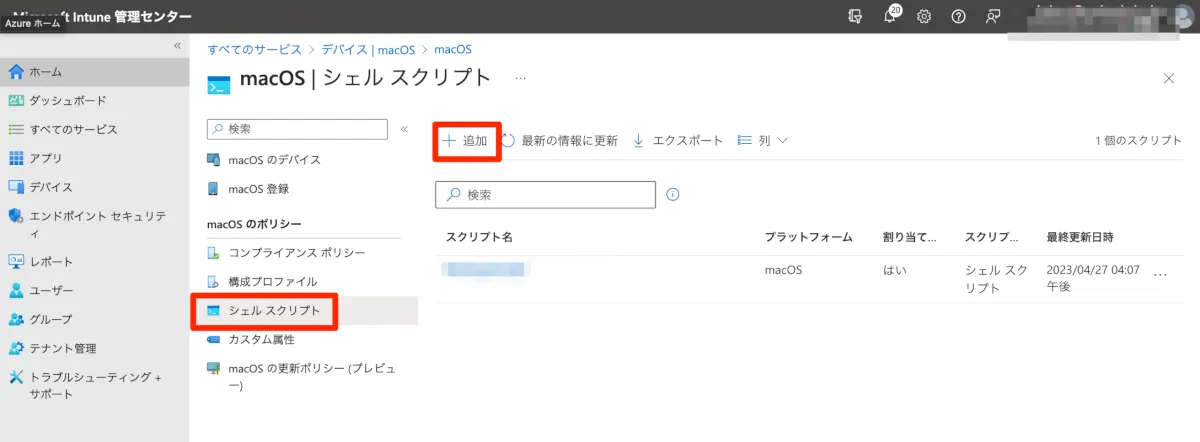Viewport: 1200px width, 442px height.
Task: Collapse the macOS sub-menu panel
Action: pos(404,129)
